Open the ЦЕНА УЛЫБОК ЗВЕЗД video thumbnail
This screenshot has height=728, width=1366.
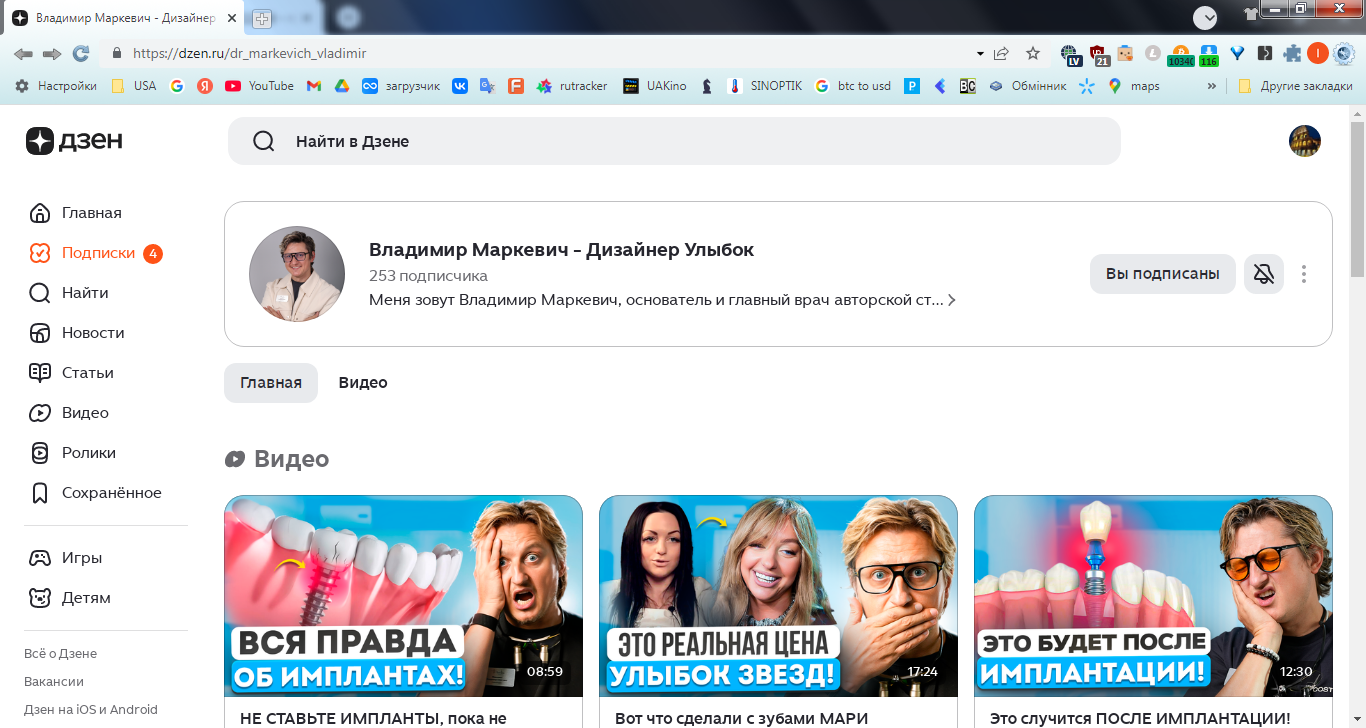(778, 596)
